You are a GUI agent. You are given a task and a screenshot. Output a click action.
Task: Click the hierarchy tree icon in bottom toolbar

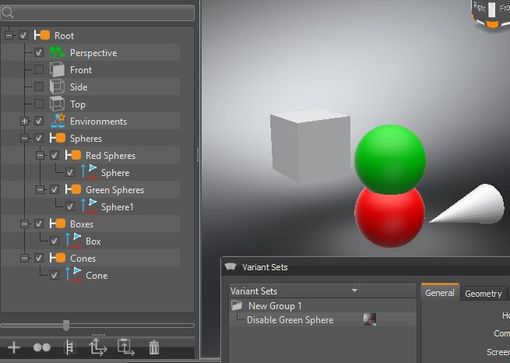point(69,347)
